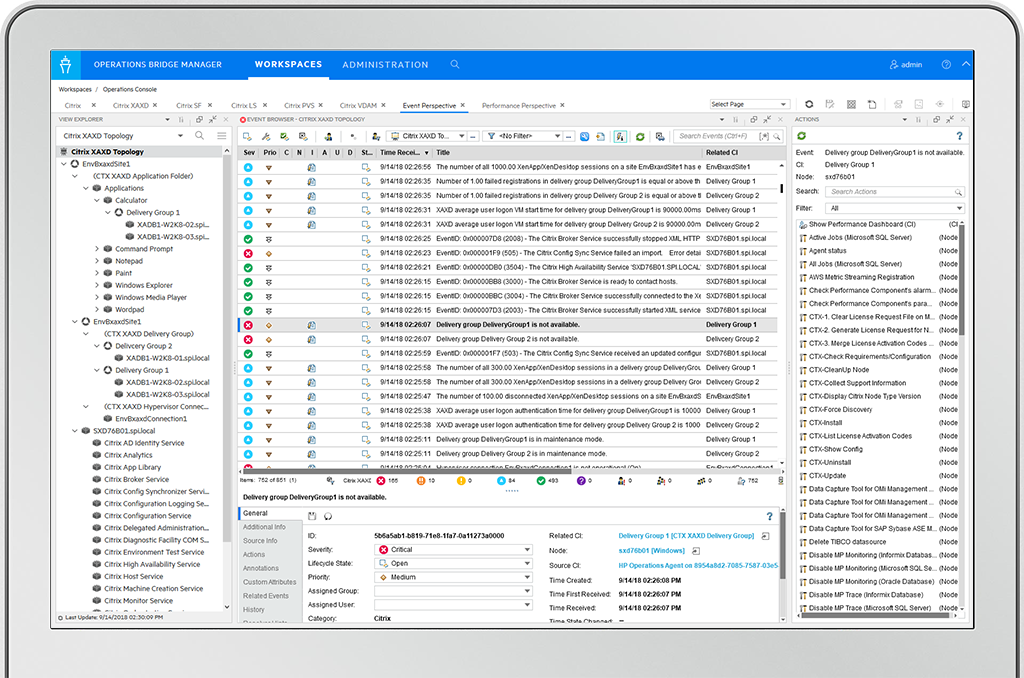Click the grid layout icon in the page toolbar
The height and width of the screenshot is (678, 1024).
coord(851,105)
